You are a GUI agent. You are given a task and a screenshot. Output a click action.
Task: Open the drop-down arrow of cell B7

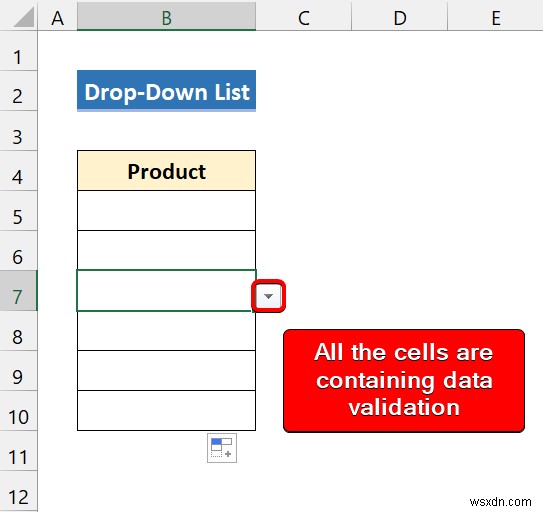click(268, 296)
